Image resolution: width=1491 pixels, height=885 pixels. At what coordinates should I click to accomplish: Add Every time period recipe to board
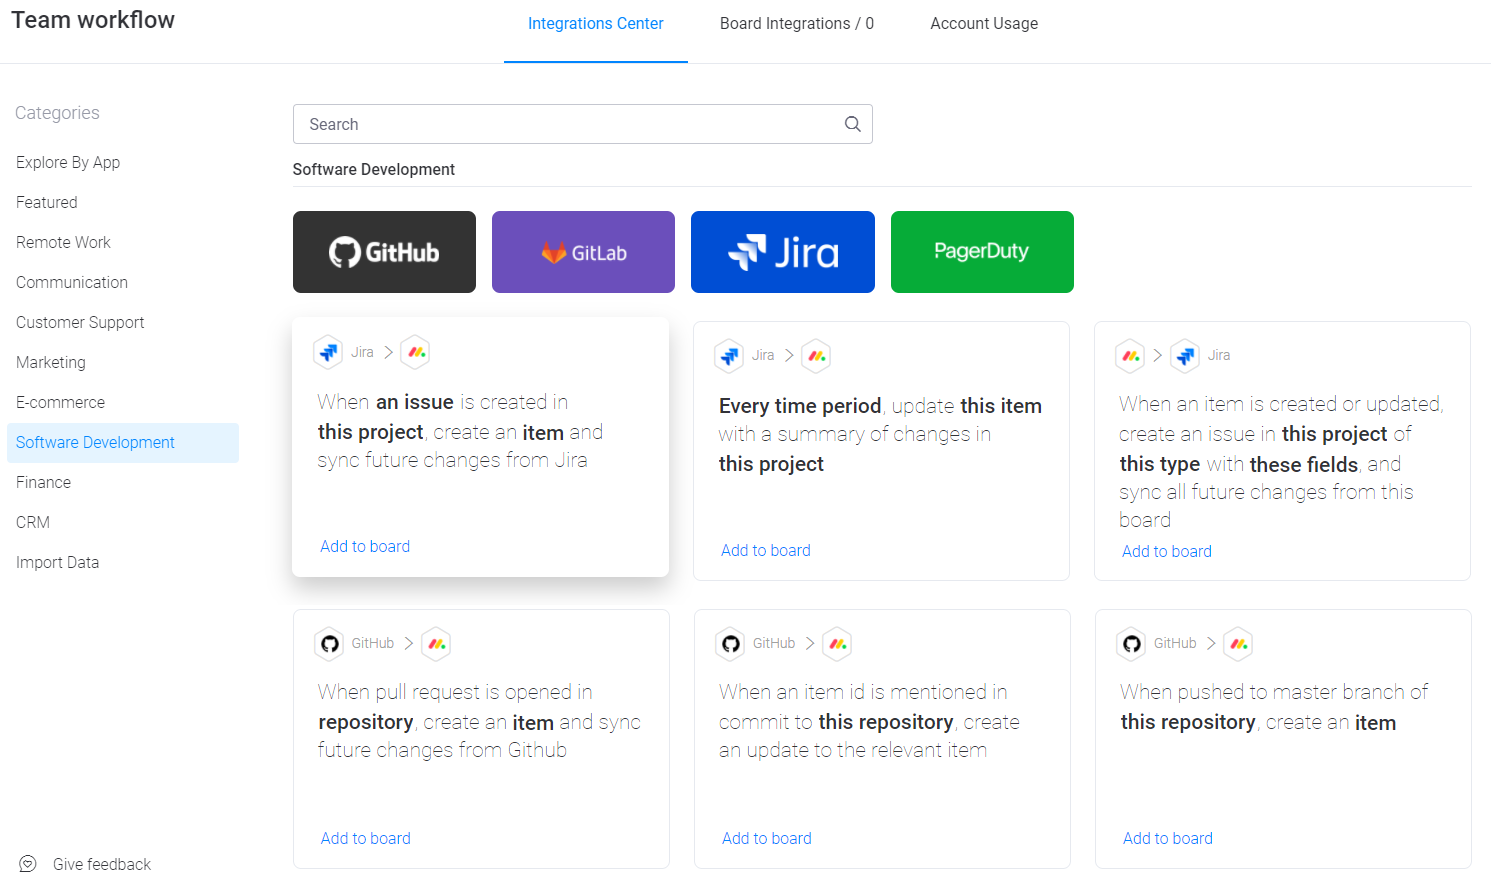pos(766,550)
